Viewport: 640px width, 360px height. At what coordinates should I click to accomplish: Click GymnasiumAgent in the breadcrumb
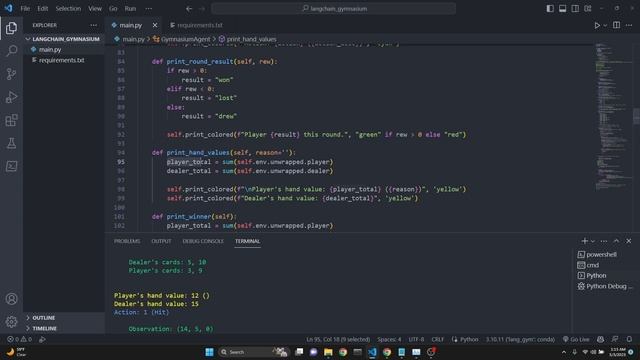185,39
